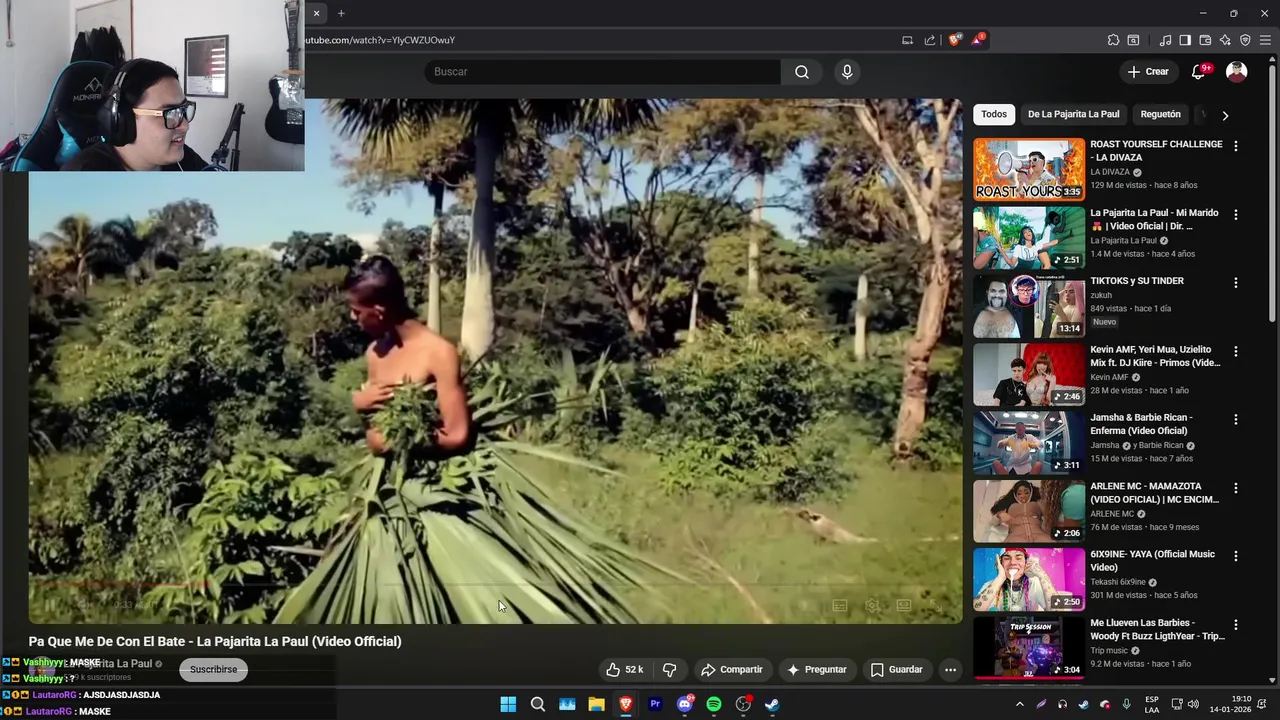Open options menu for 6IX9INE YAYA video

[x=1236, y=556]
